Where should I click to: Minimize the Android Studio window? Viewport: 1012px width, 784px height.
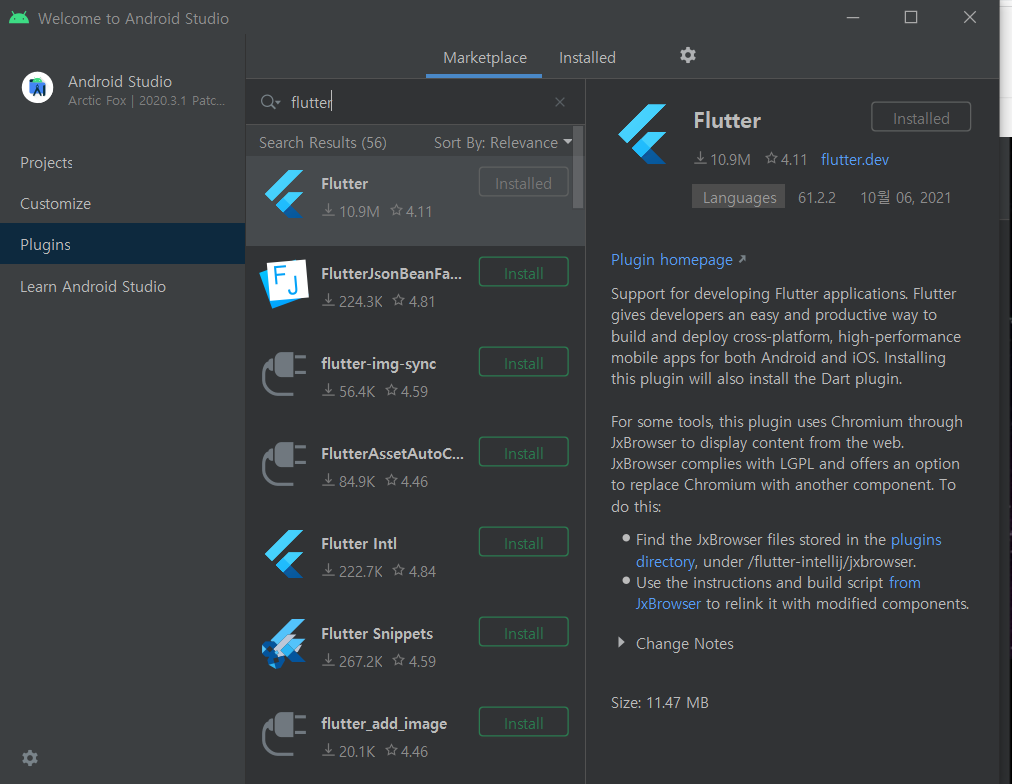coord(853,17)
